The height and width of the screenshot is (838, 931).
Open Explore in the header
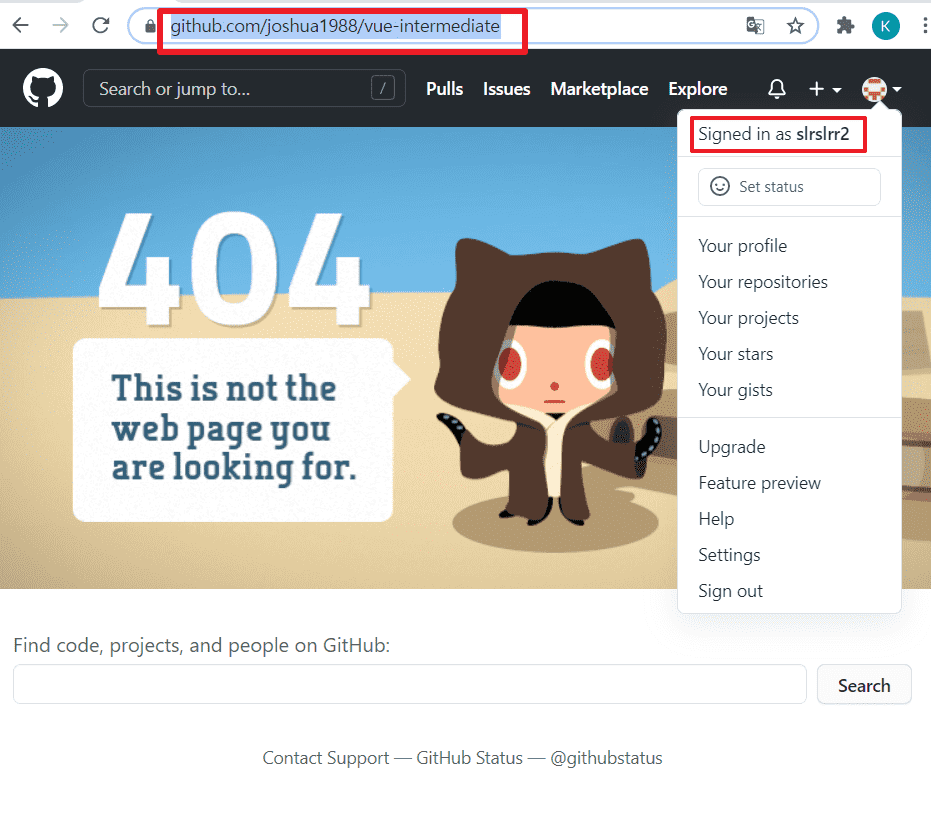[698, 88]
